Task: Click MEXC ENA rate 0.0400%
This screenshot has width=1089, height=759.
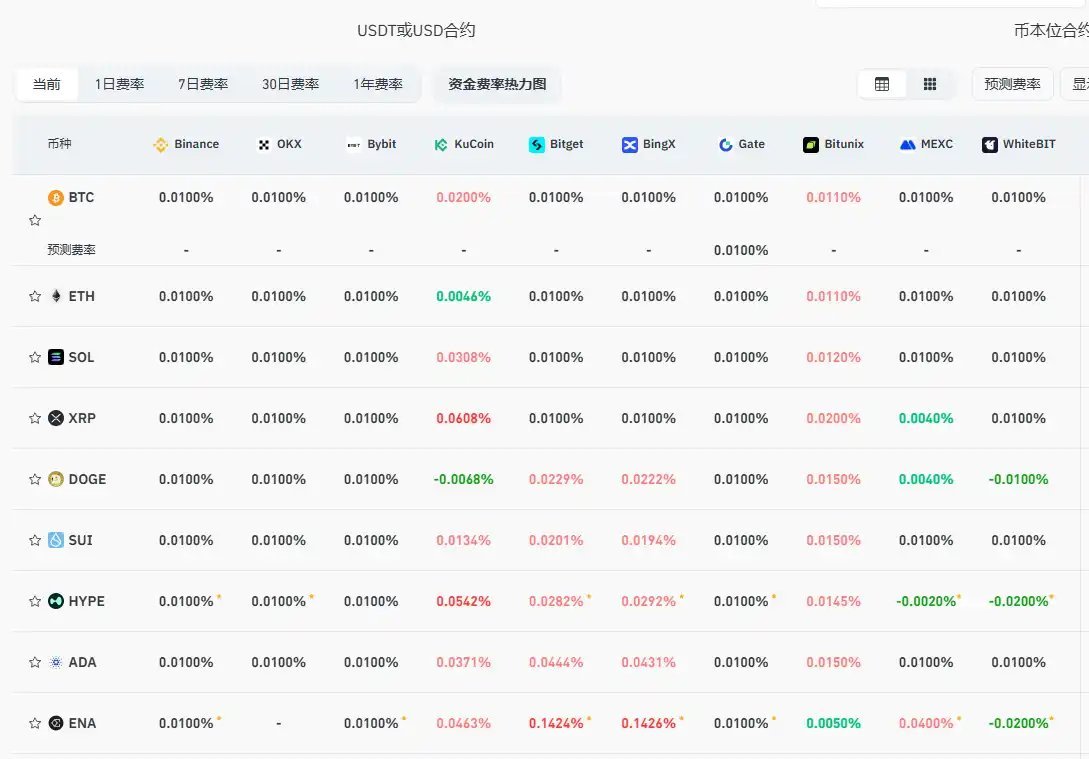Action: point(926,723)
